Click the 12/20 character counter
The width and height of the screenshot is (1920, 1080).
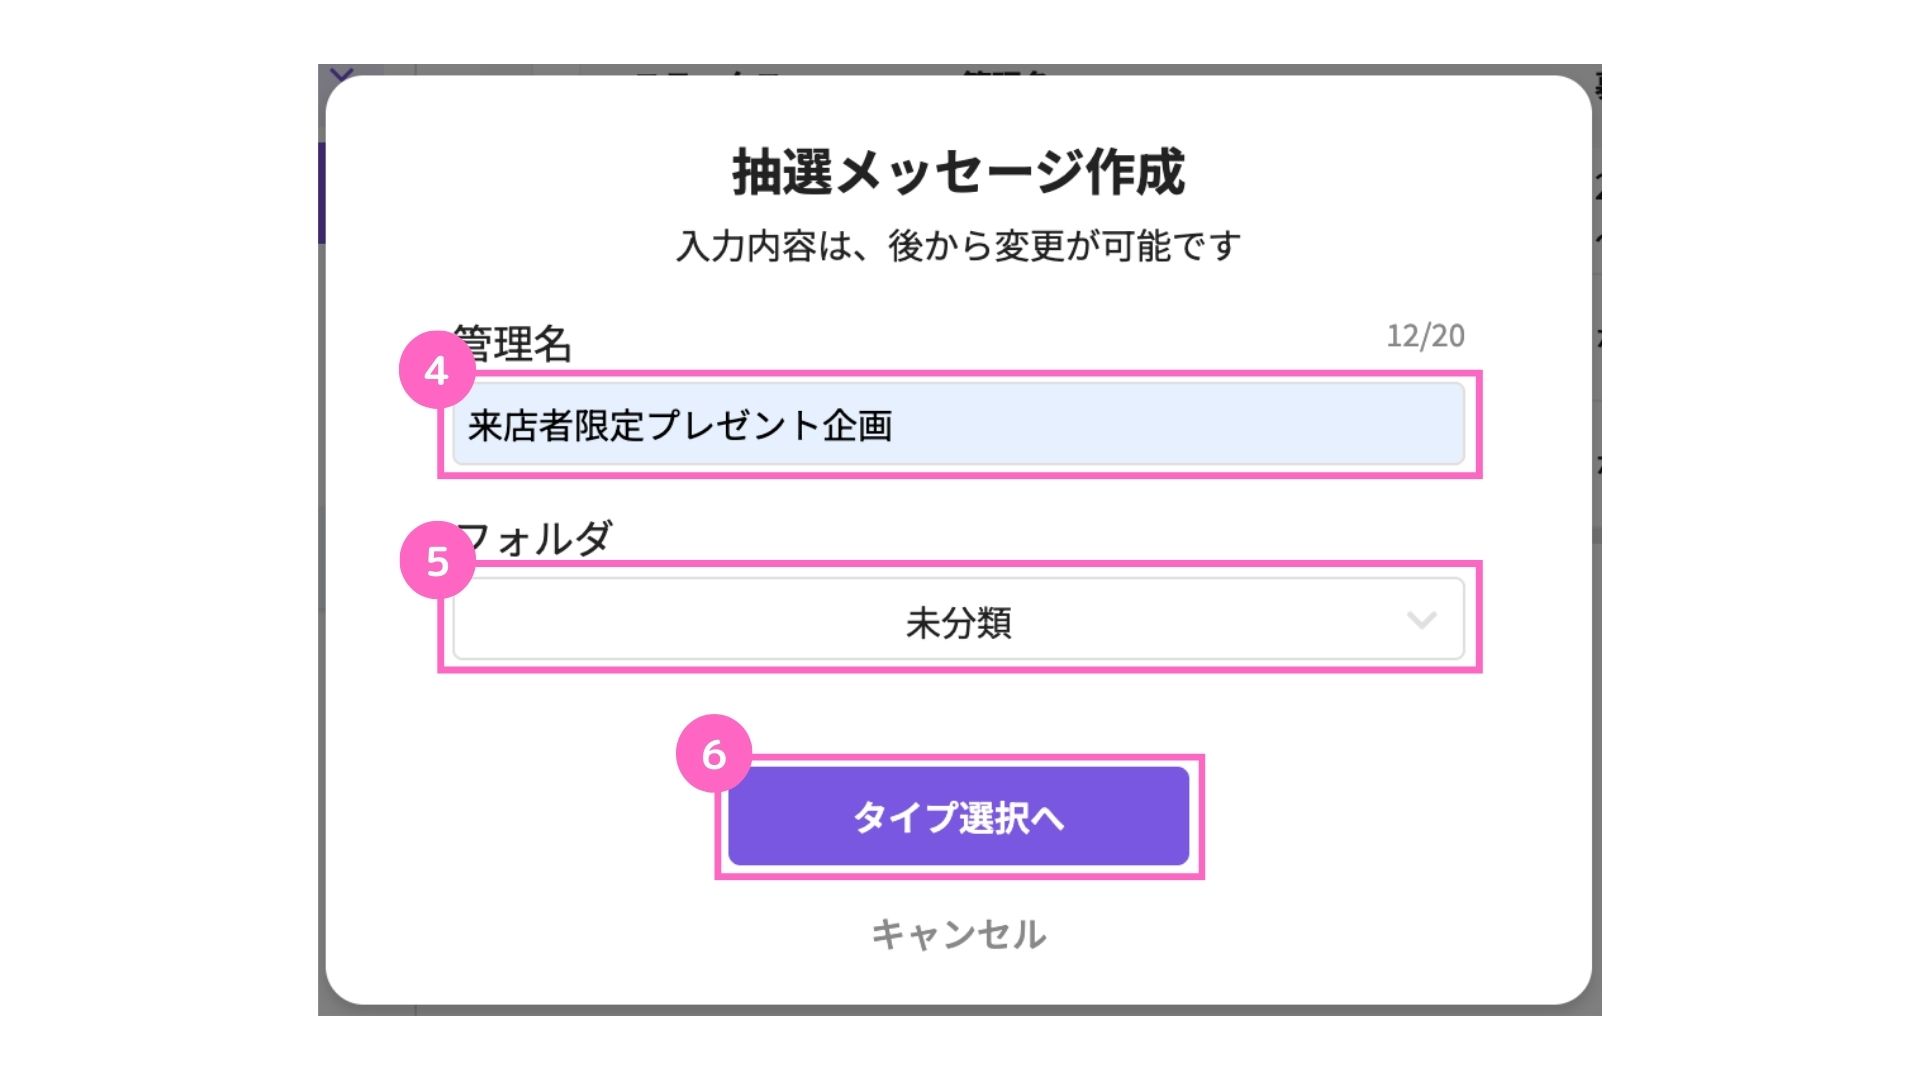(x=1425, y=336)
